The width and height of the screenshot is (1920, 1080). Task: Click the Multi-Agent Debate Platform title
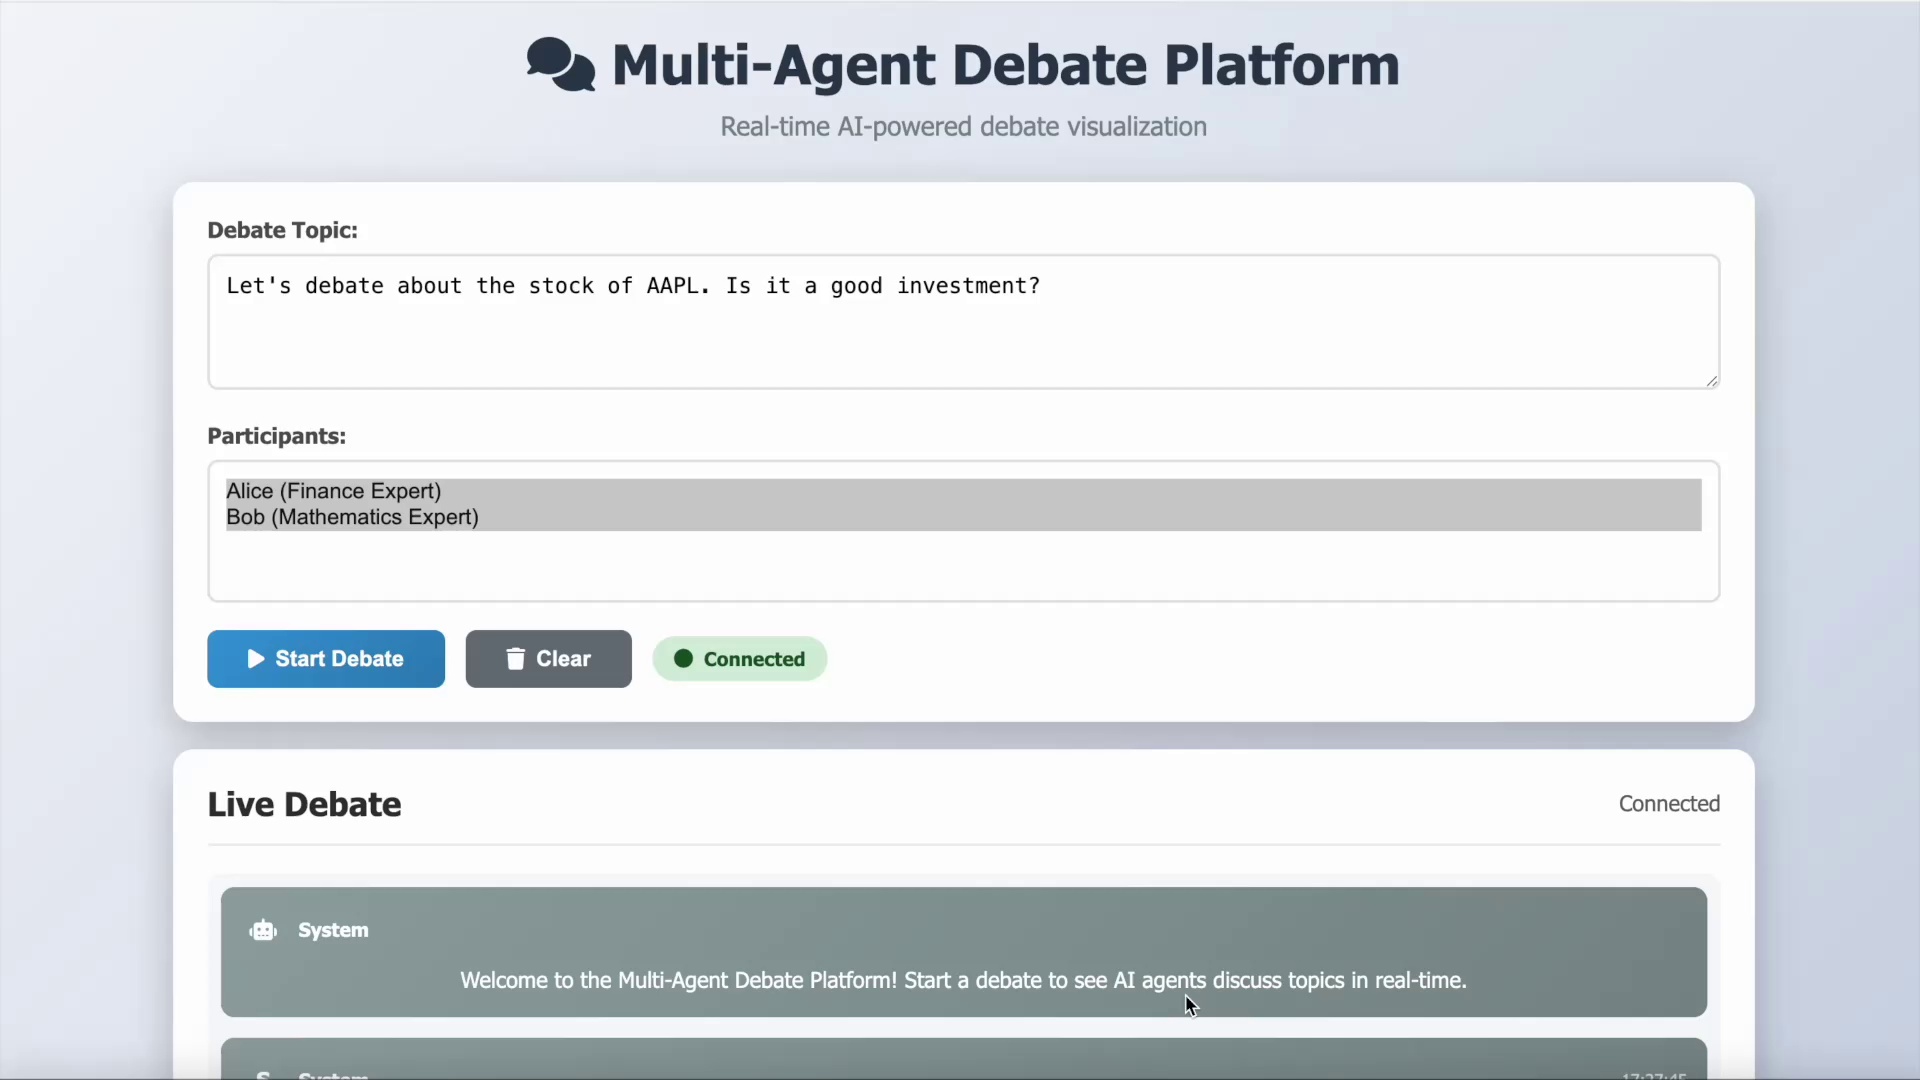pyautogui.click(x=1004, y=65)
